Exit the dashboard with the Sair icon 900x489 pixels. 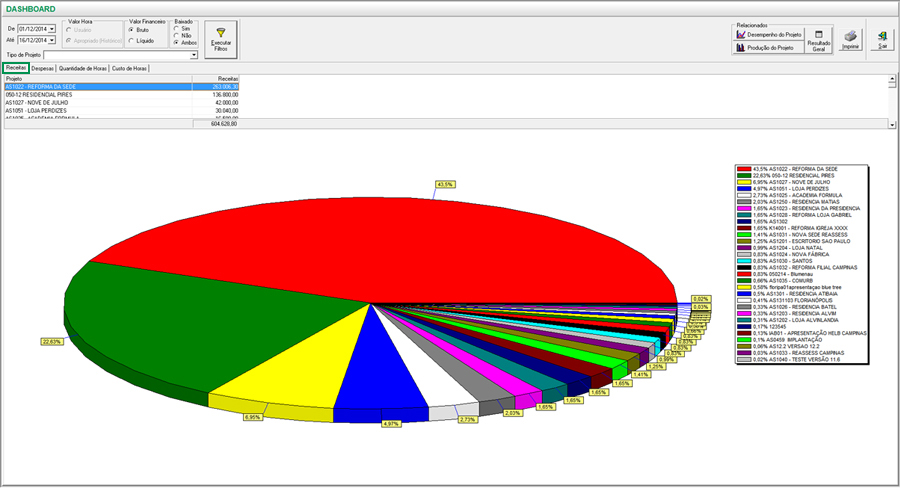[x=882, y=40]
